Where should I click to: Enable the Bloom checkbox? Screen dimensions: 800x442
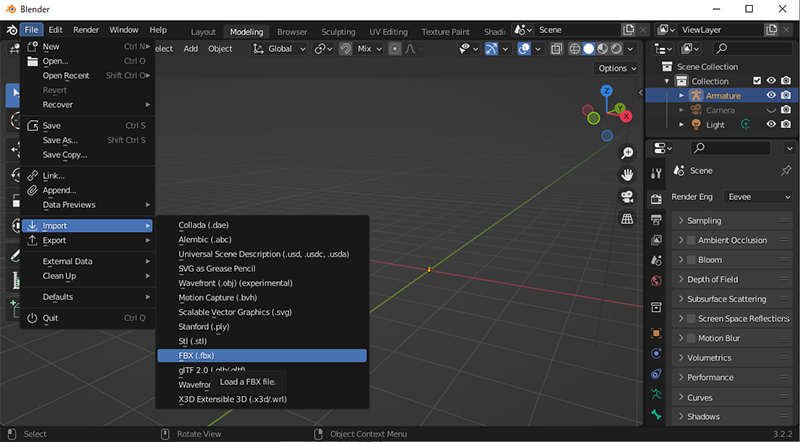pyautogui.click(x=690, y=260)
